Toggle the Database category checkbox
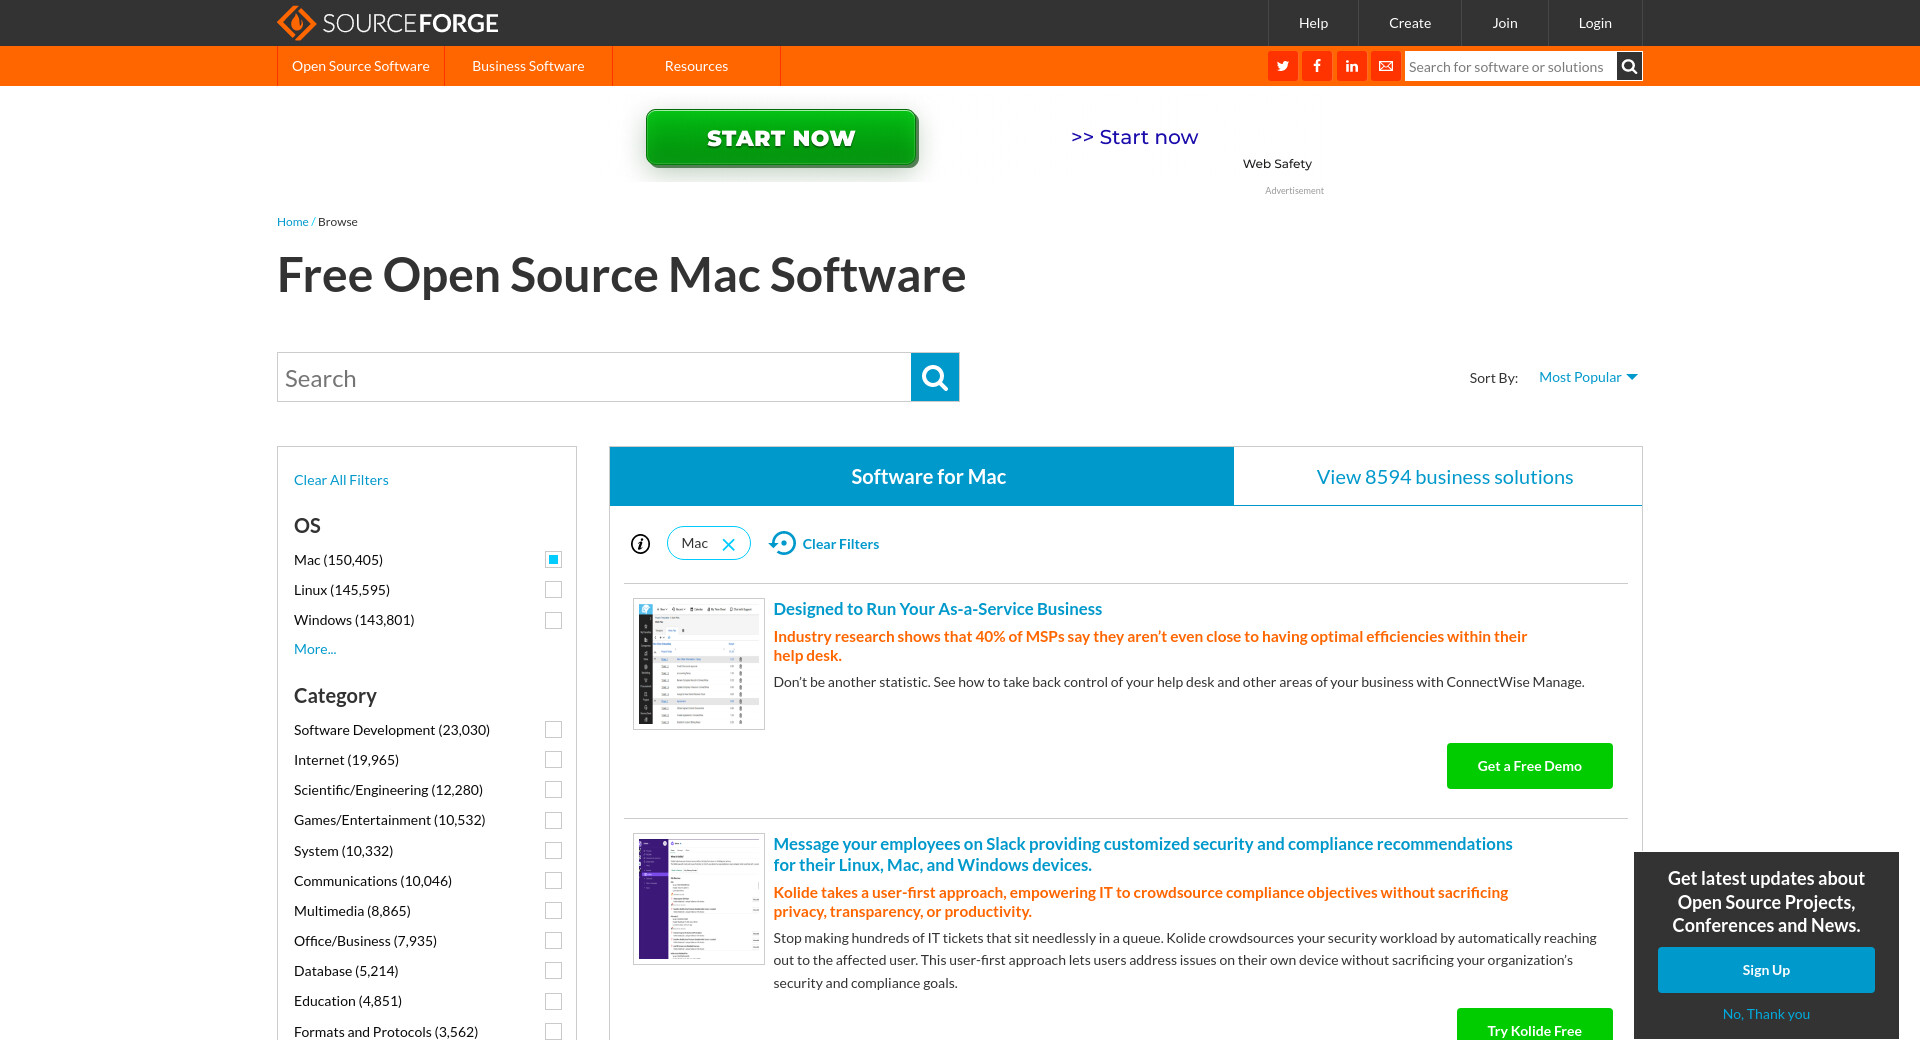This screenshot has height=1040, width=1920. coord(554,971)
